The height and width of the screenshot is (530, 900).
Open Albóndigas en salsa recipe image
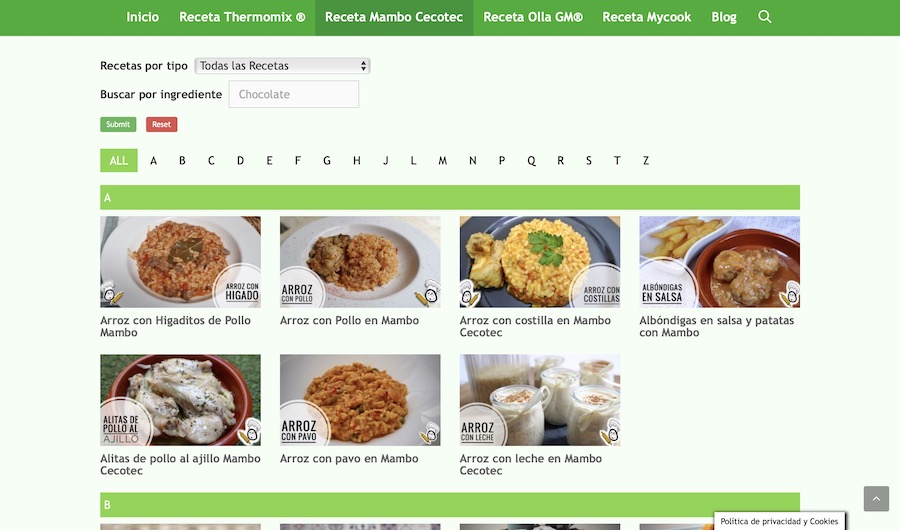(x=719, y=262)
